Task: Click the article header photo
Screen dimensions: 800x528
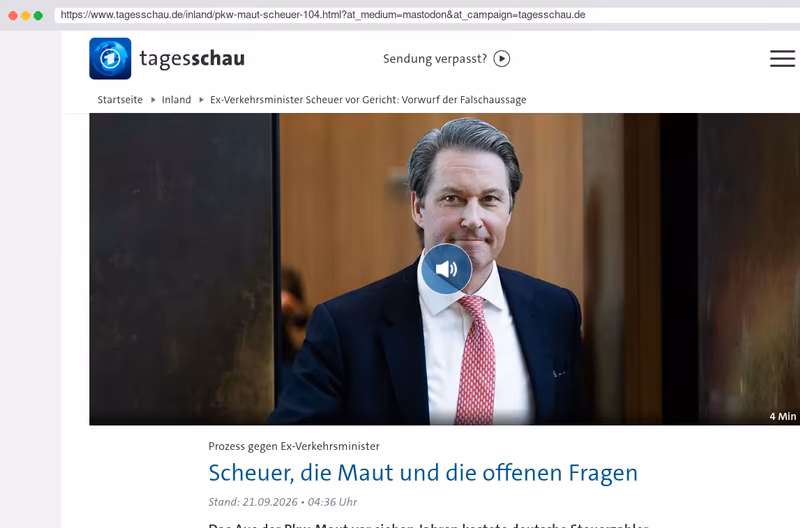Action: [x=444, y=269]
